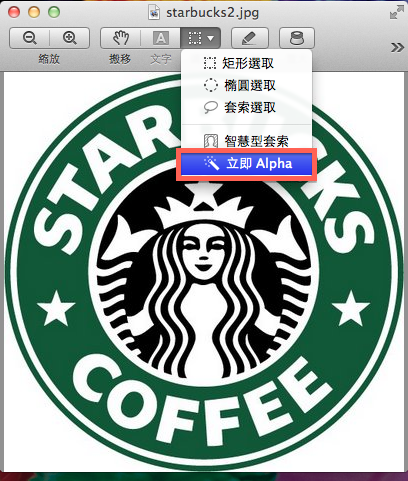This screenshot has height=481, width=408.
Task: Click the starbucks2.jpg title file icon
Action: (154, 13)
